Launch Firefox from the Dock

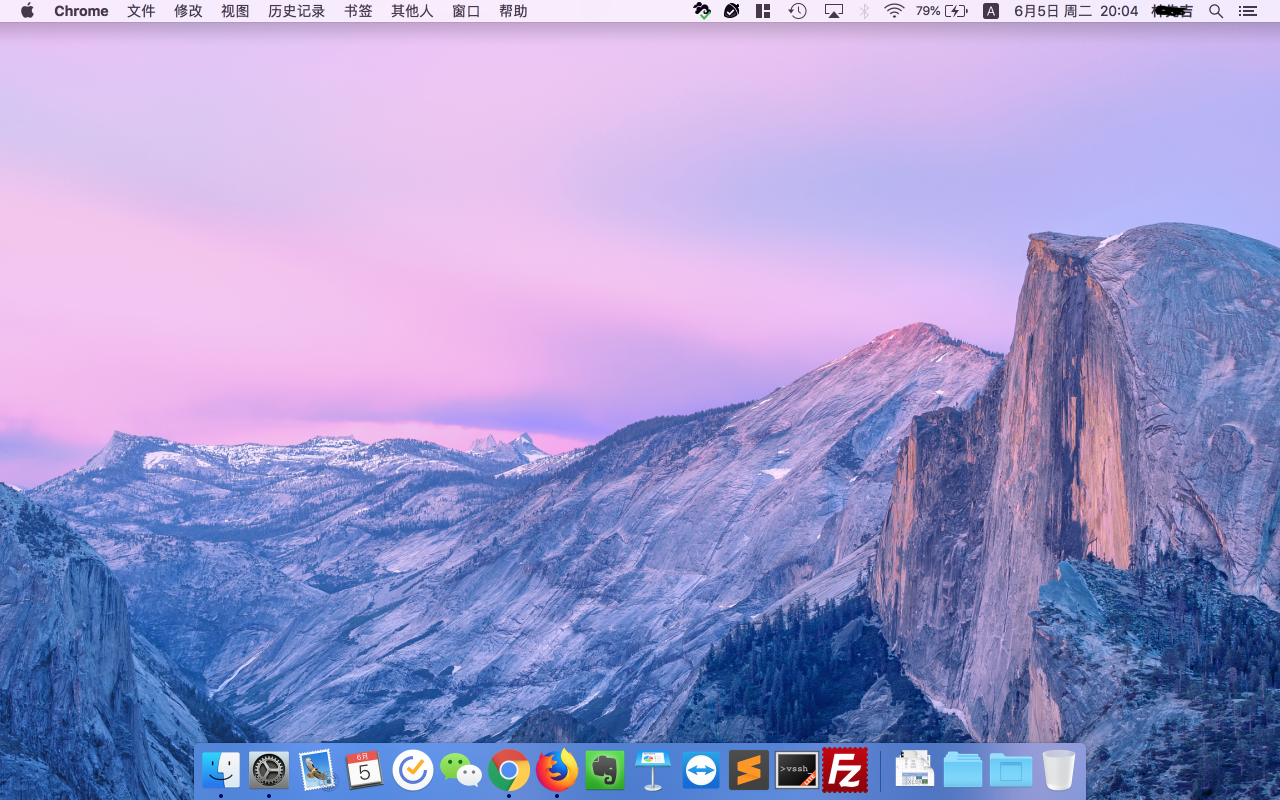557,770
